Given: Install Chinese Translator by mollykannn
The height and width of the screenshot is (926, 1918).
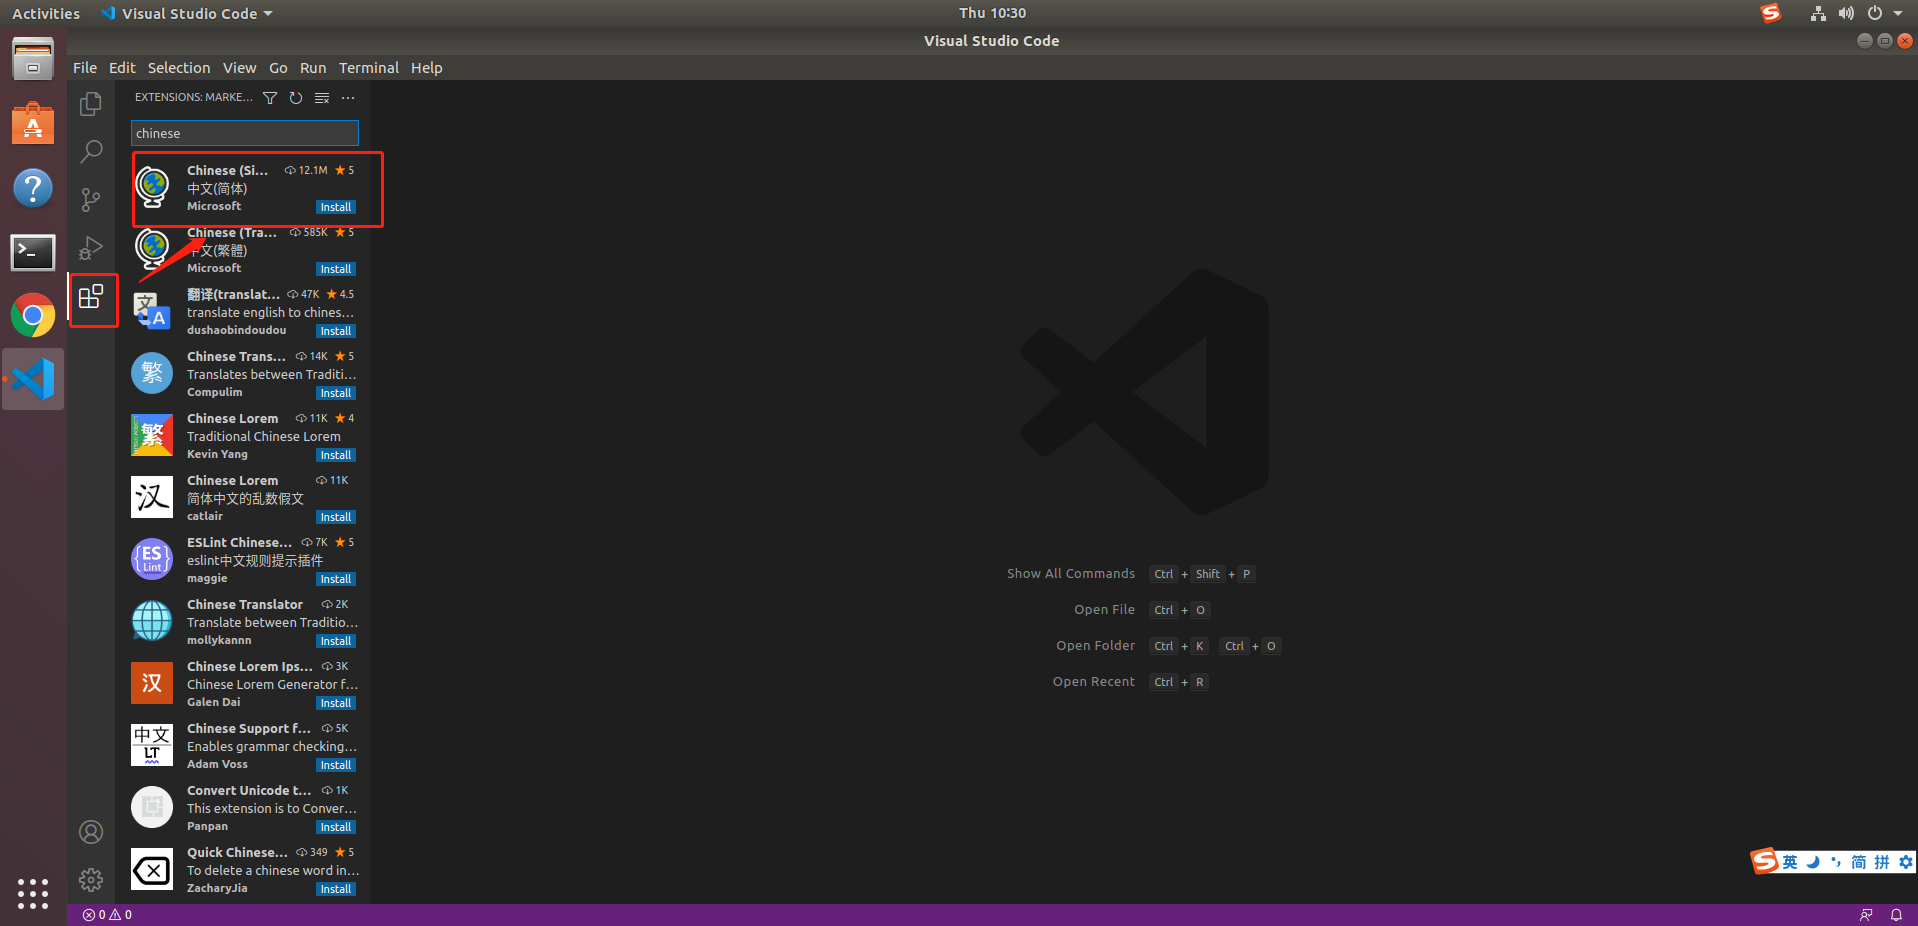Looking at the screenshot, I should point(336,641).
